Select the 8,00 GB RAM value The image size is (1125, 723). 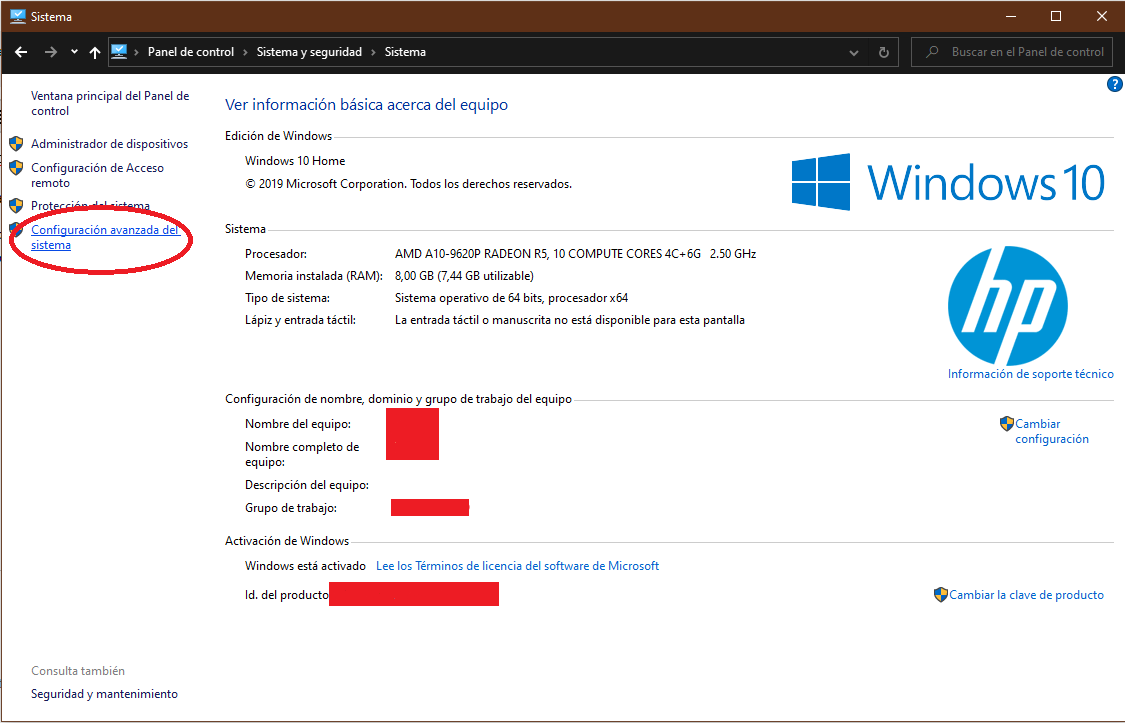464,276
